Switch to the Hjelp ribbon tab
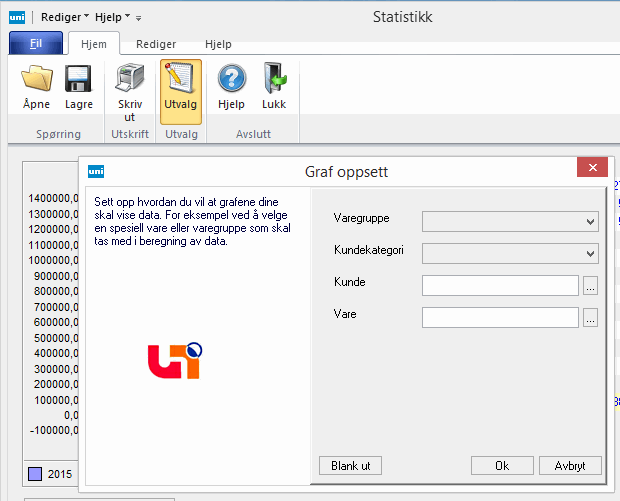 [218, 44]
